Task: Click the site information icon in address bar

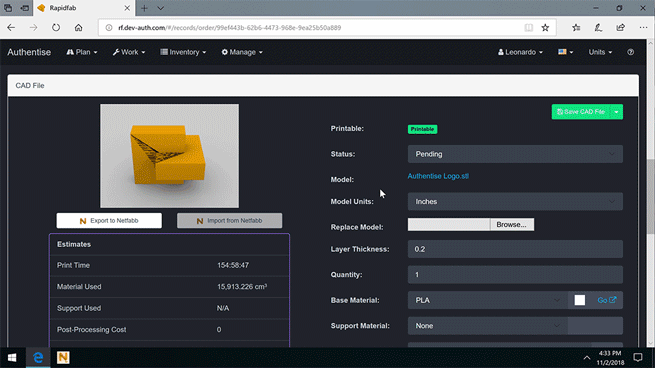Action: coord(109,28)
